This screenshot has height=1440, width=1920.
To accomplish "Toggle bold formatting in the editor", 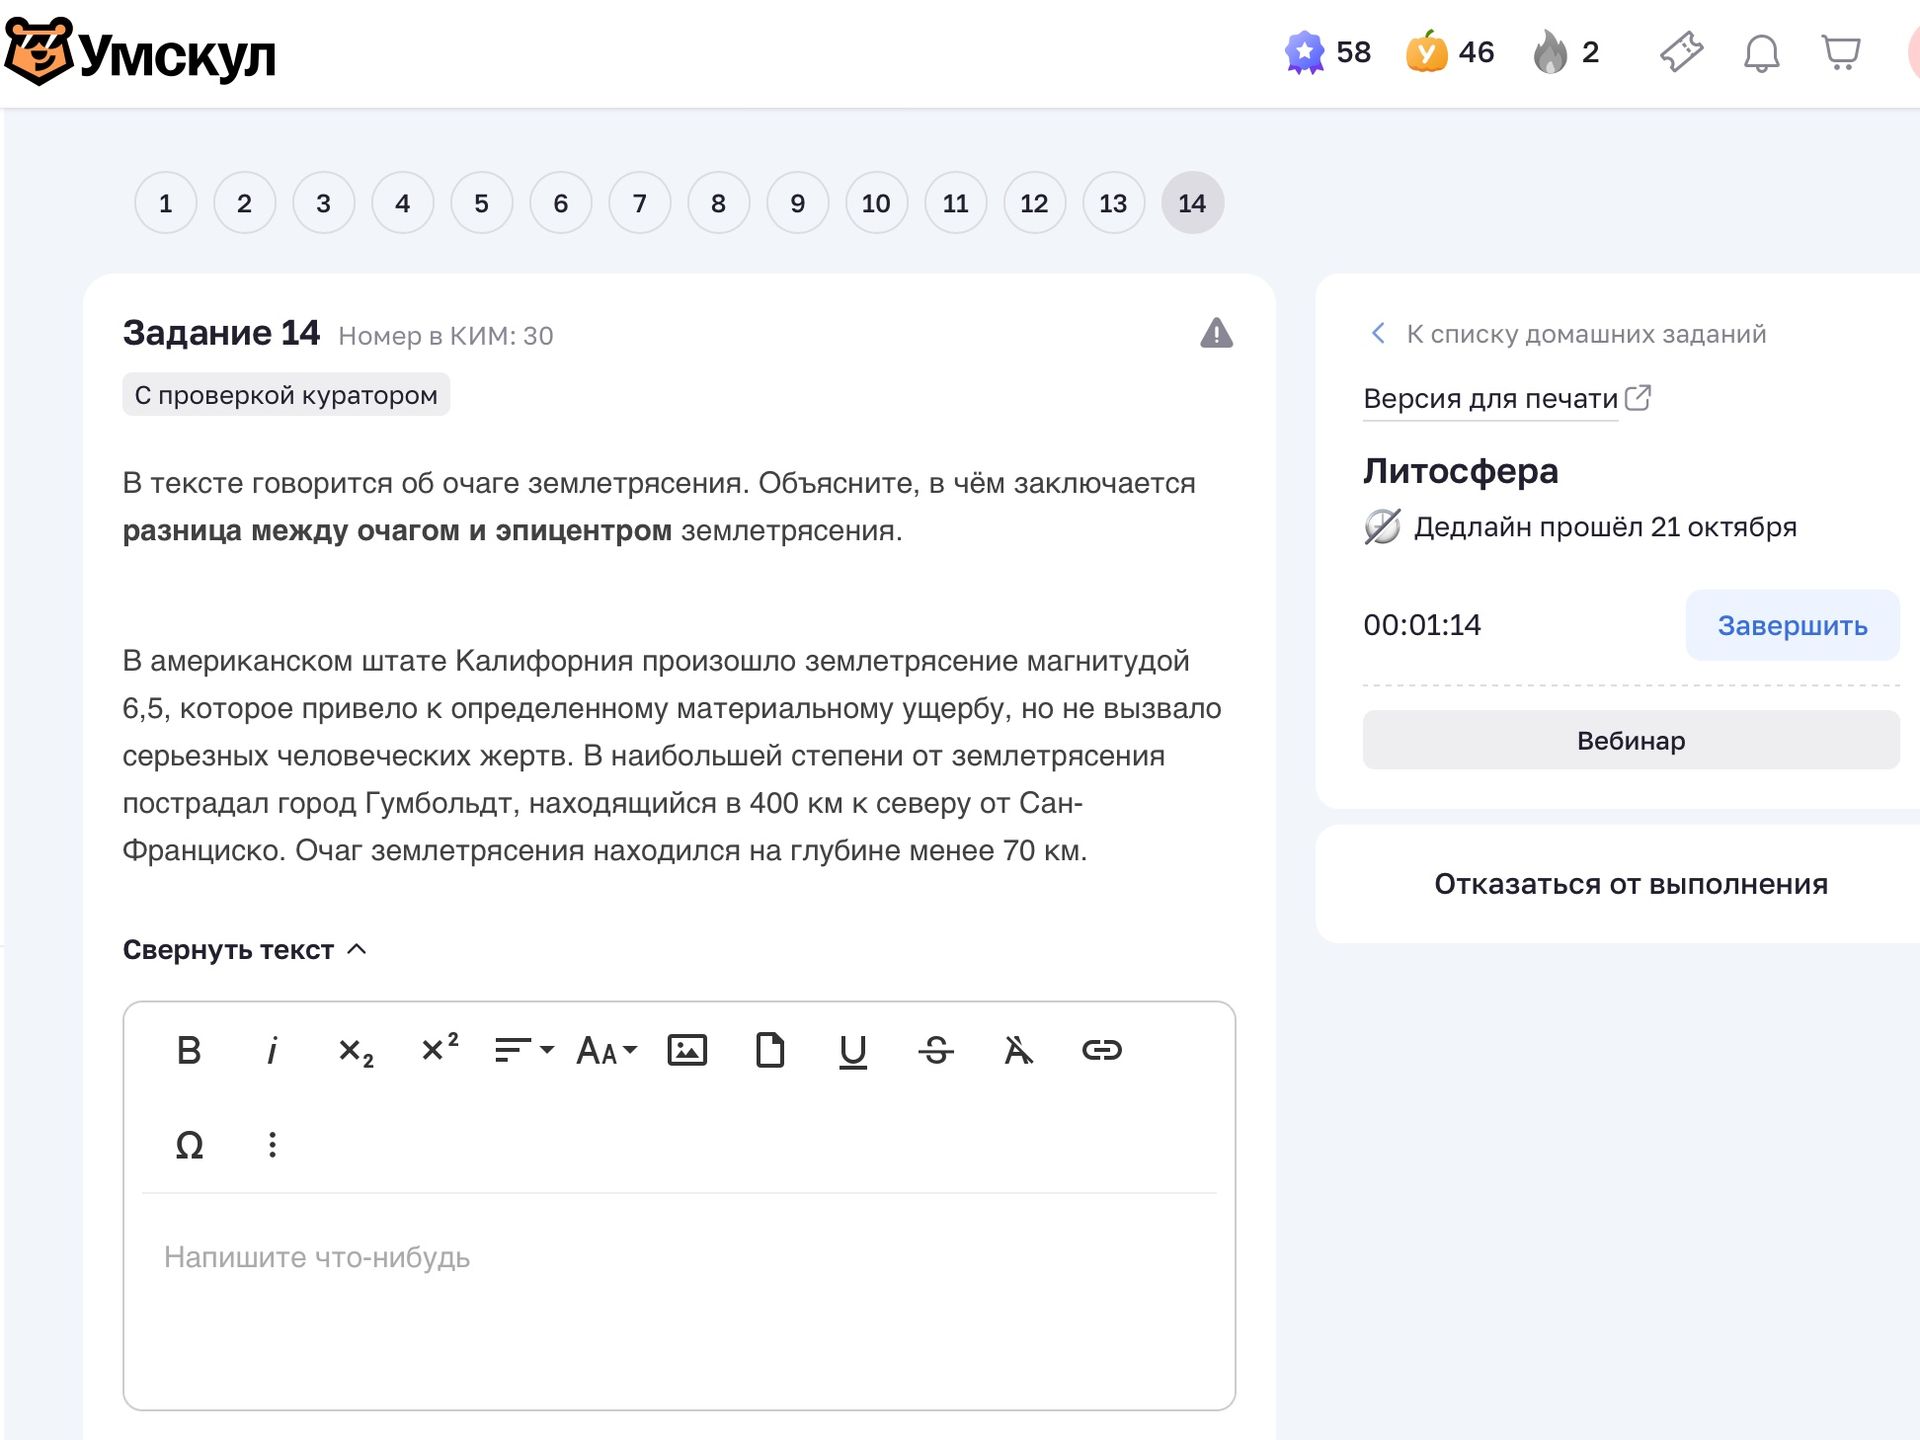I will [188, 1050].
